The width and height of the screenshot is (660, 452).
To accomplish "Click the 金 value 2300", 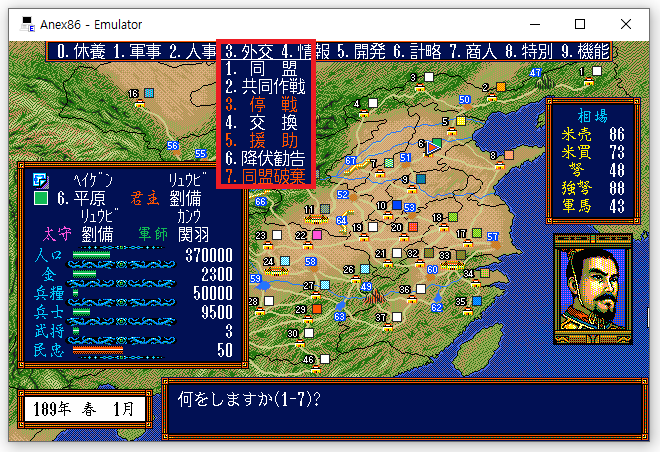I will click(217, 274).
